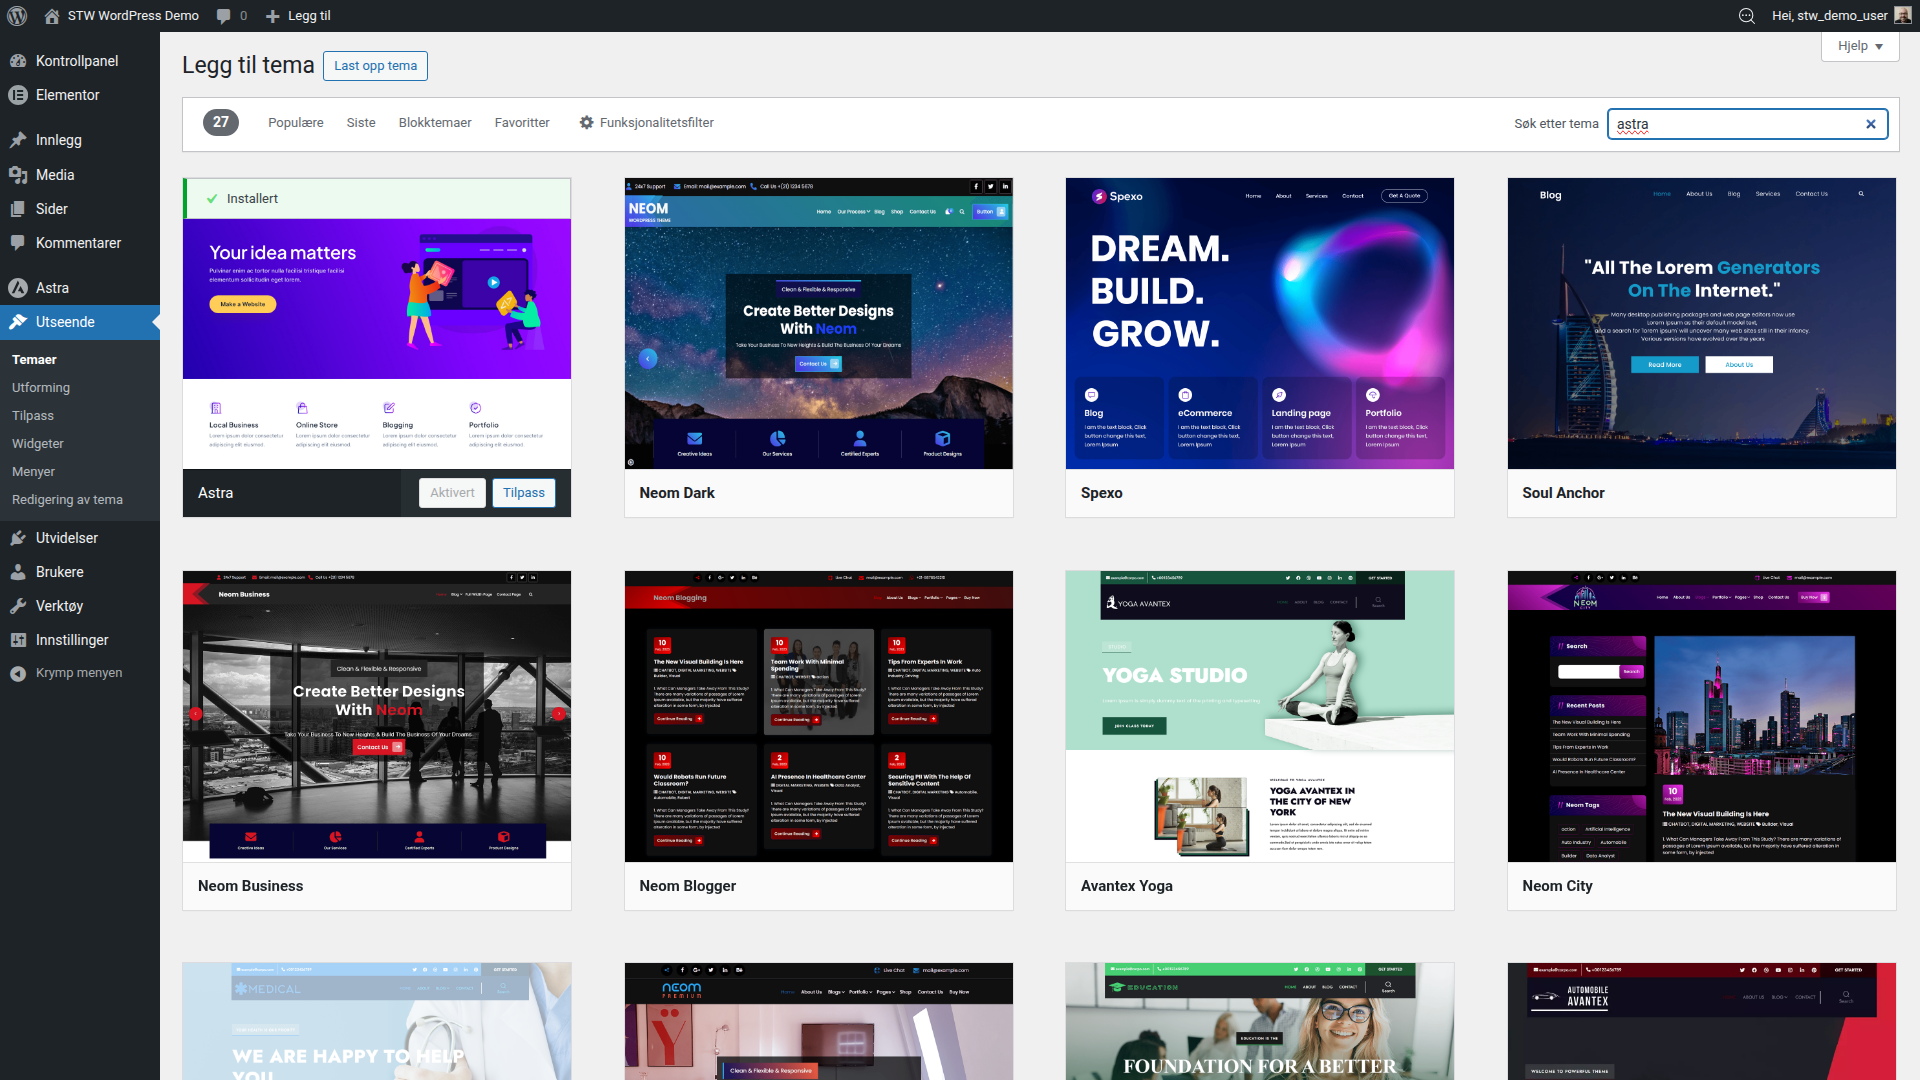Click the Spexo theme name label
Screen dimensions: 1920x1080
[x=1101, y=493]
